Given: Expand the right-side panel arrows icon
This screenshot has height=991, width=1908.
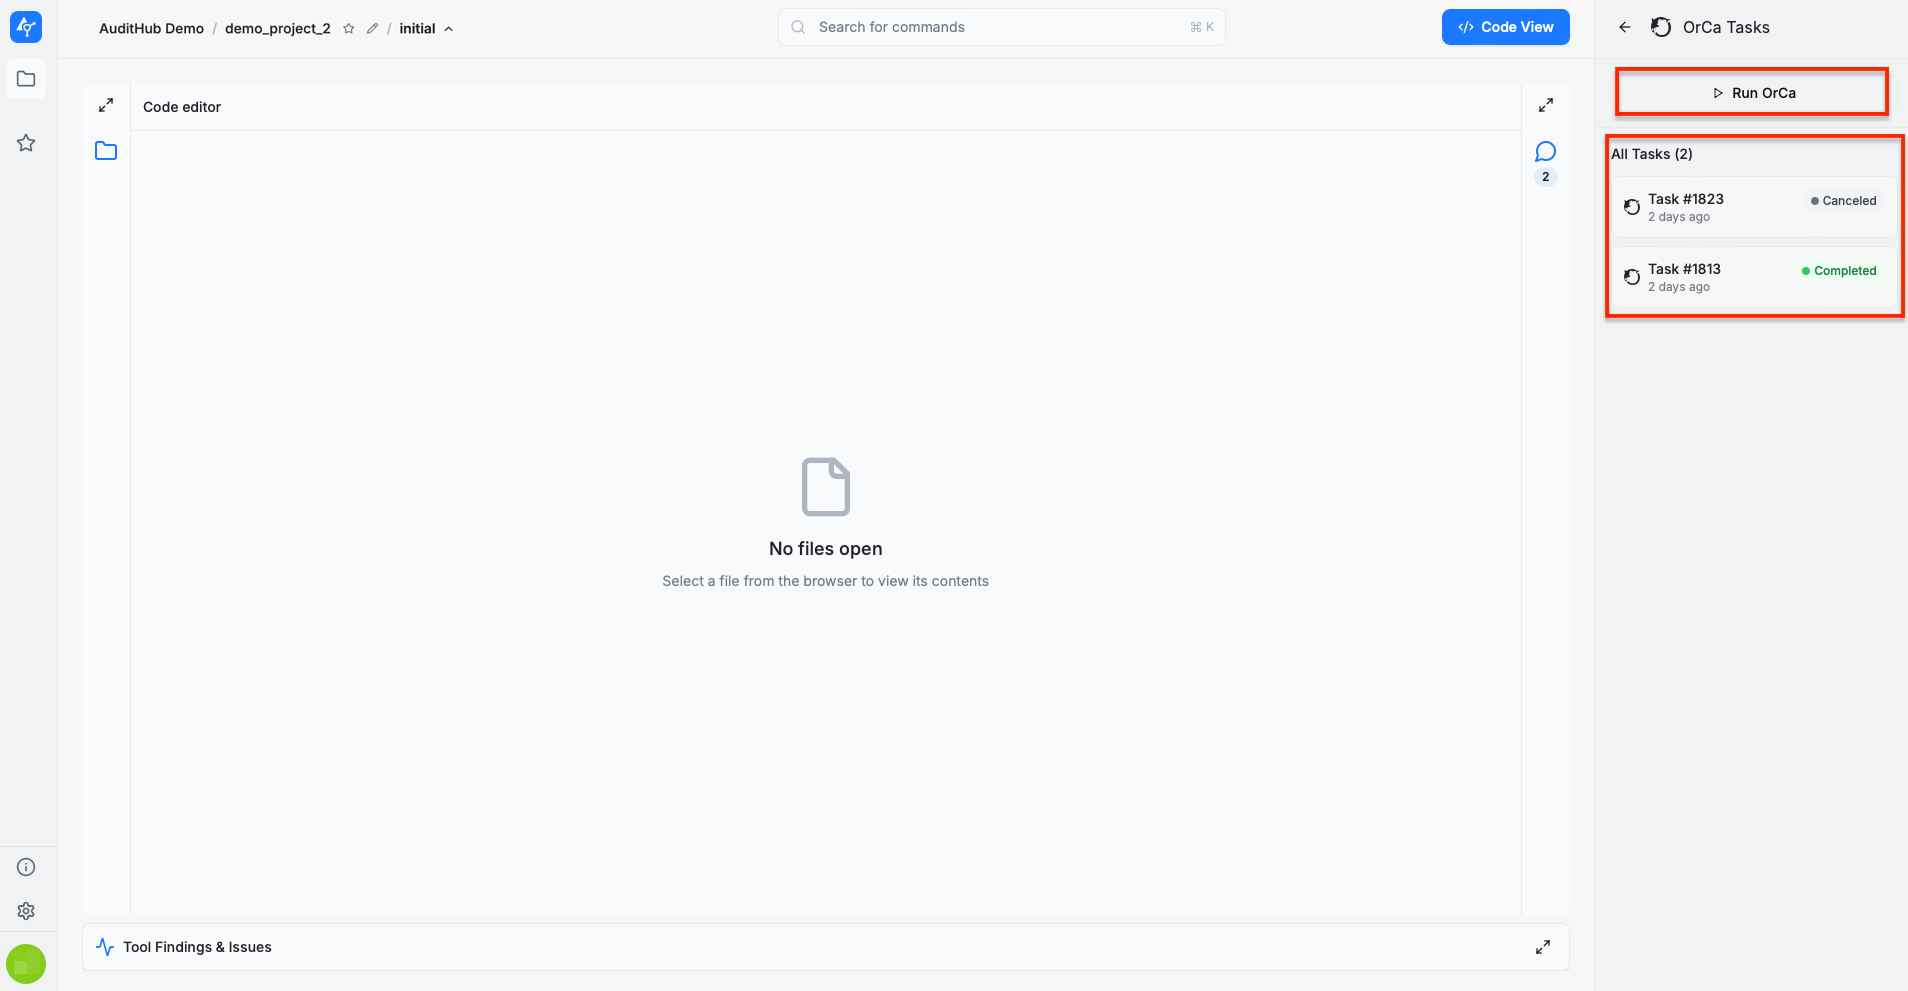Looking at the screenshot, I should [1545, 105].
